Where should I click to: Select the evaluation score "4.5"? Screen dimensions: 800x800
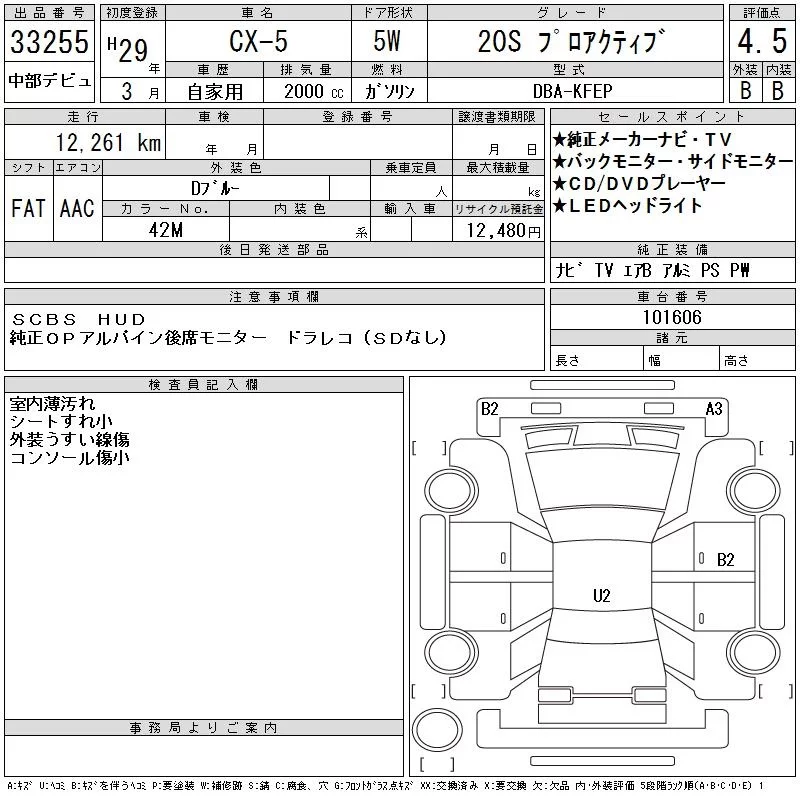[762, 41]
